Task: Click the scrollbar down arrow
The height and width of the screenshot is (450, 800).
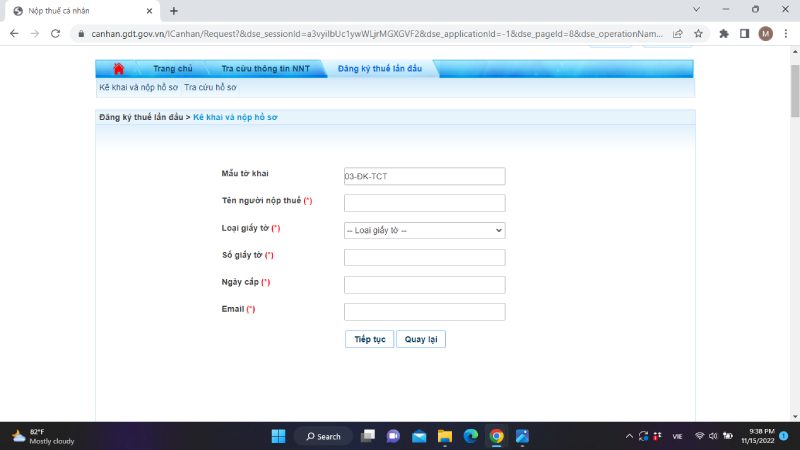Action: 795,416
